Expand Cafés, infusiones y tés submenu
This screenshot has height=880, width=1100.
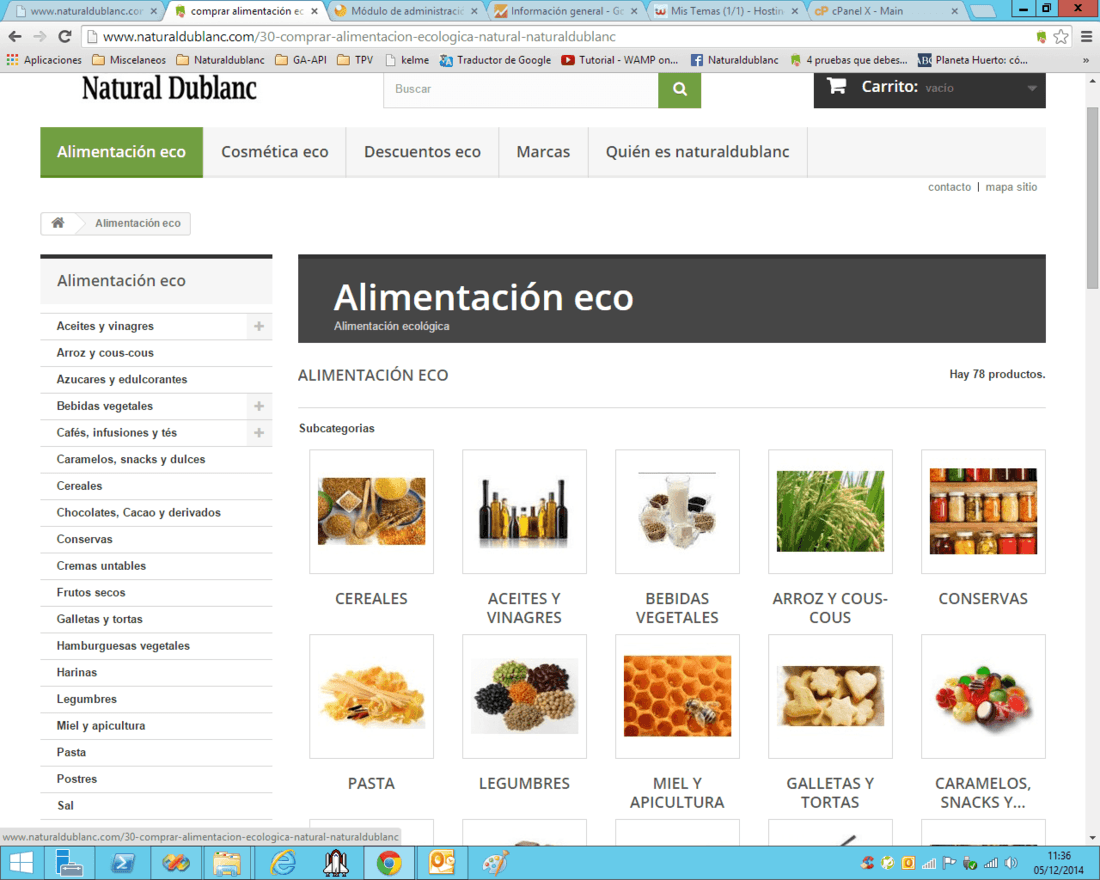pyautogui.click(x=259, y=433)
